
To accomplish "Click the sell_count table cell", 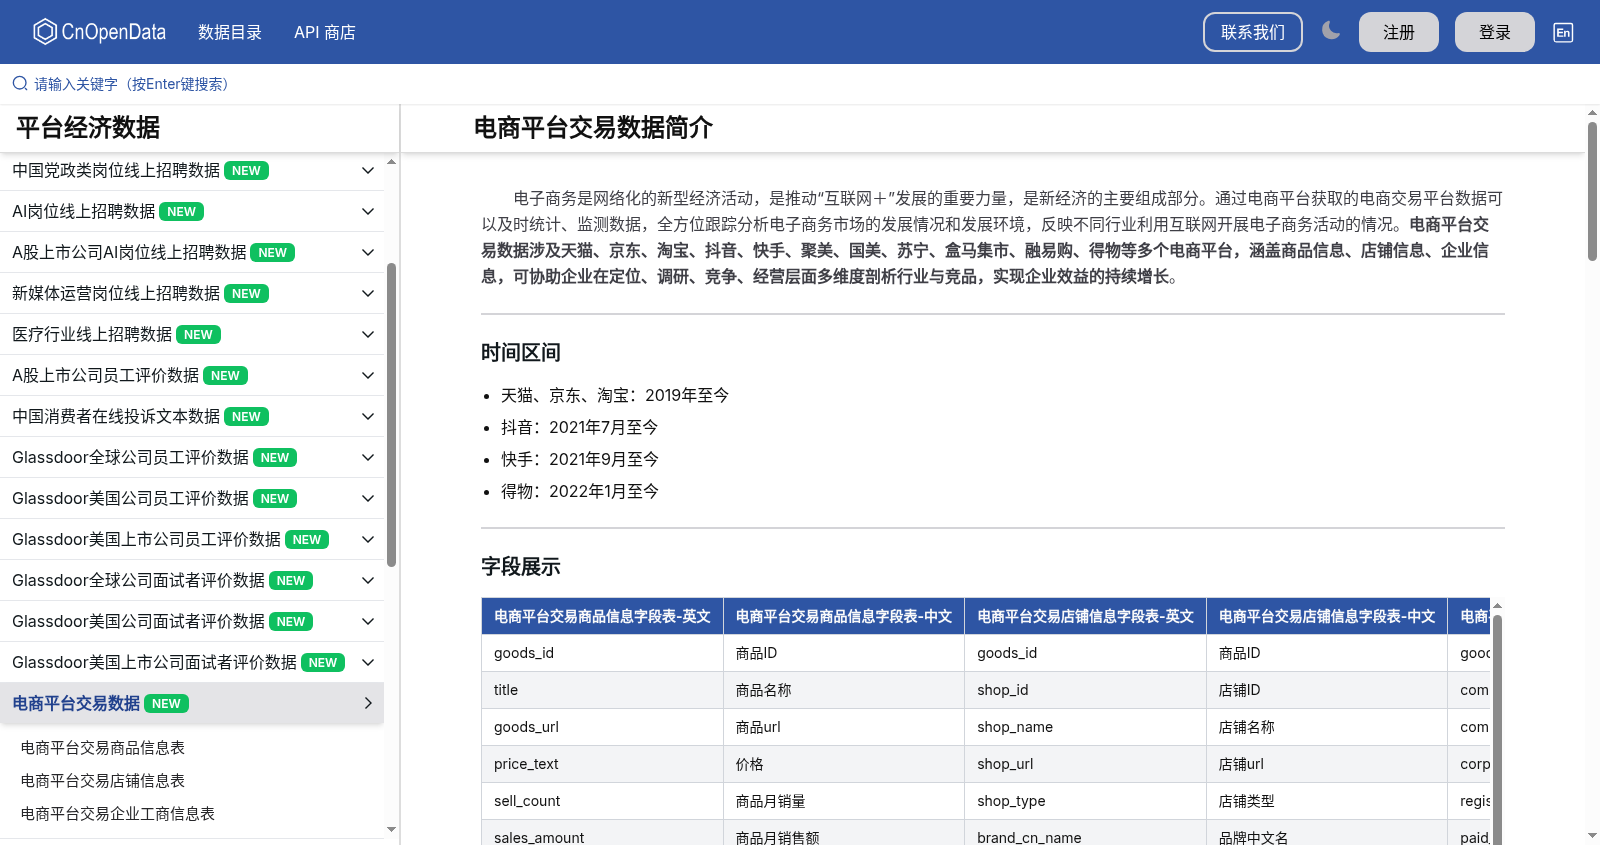I will click(602, 801).
